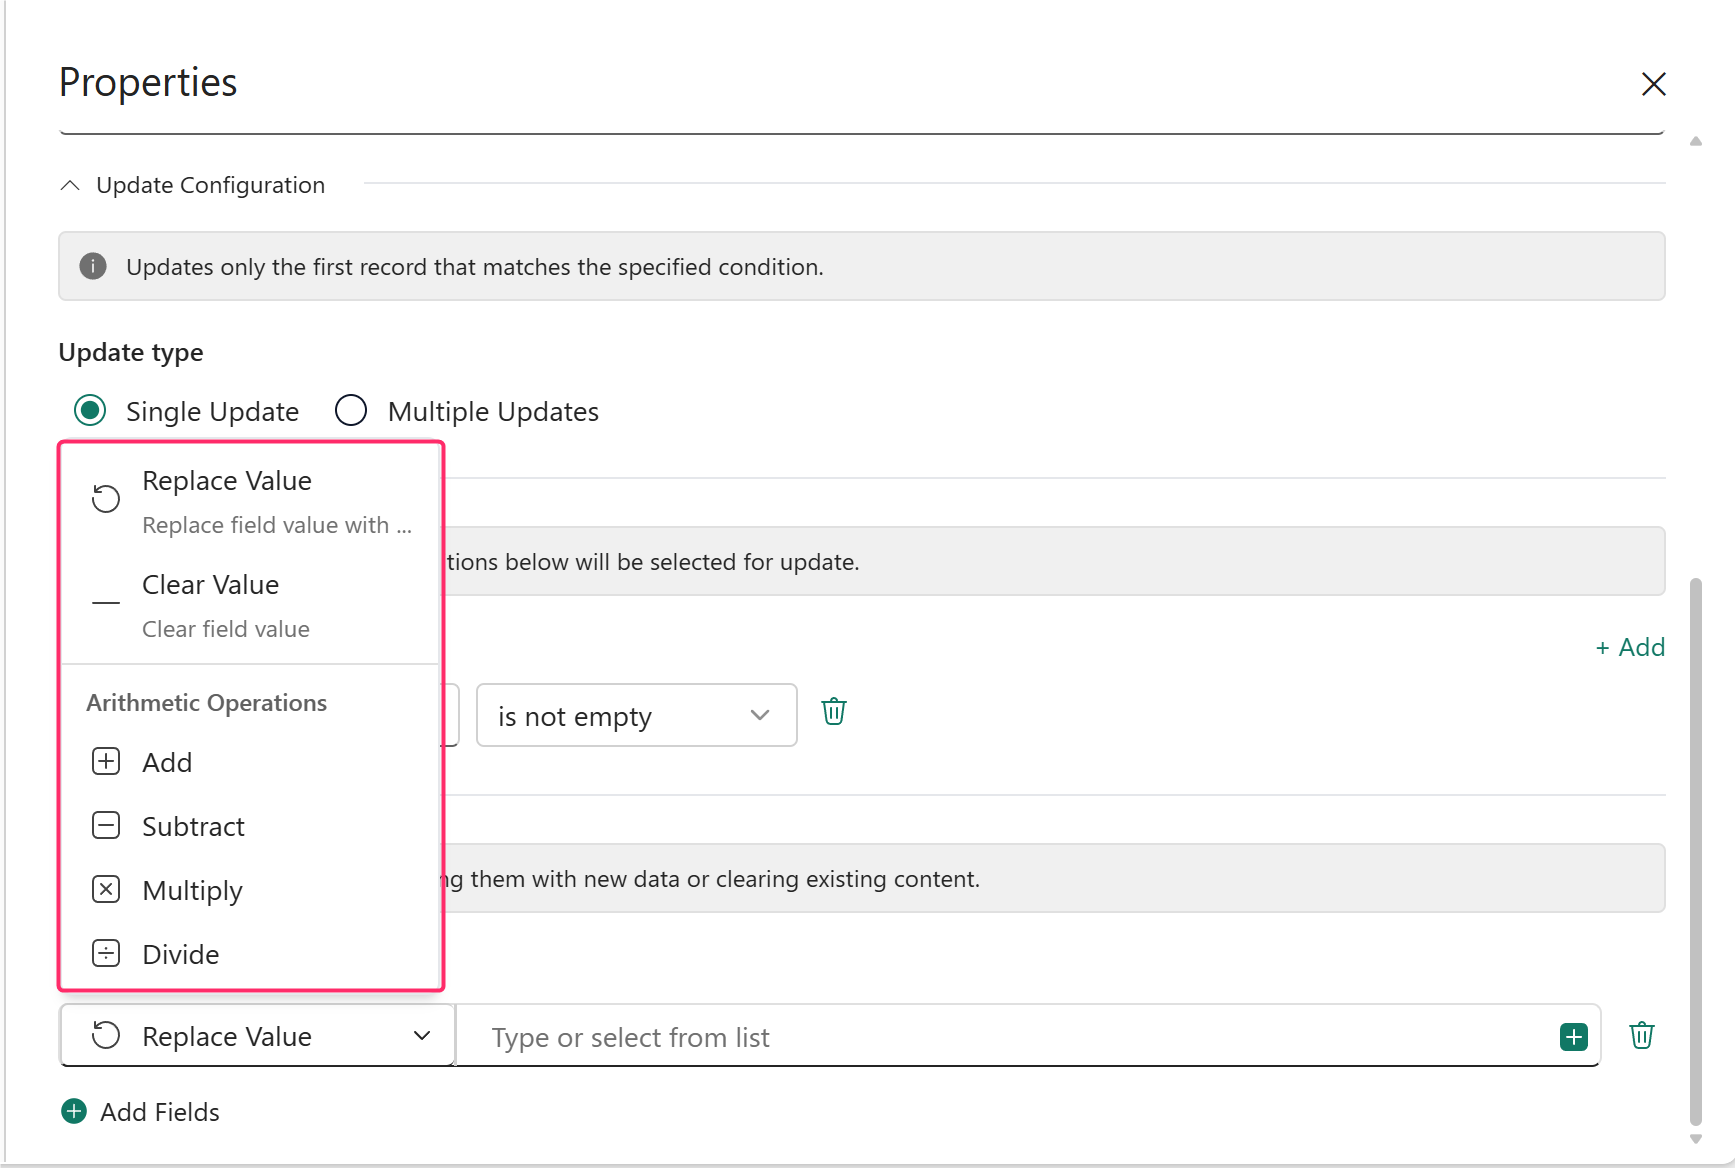Choose Replace Value from the dropdown menu
This screenshot has width=1735, height=1168.
coord(251,501)
